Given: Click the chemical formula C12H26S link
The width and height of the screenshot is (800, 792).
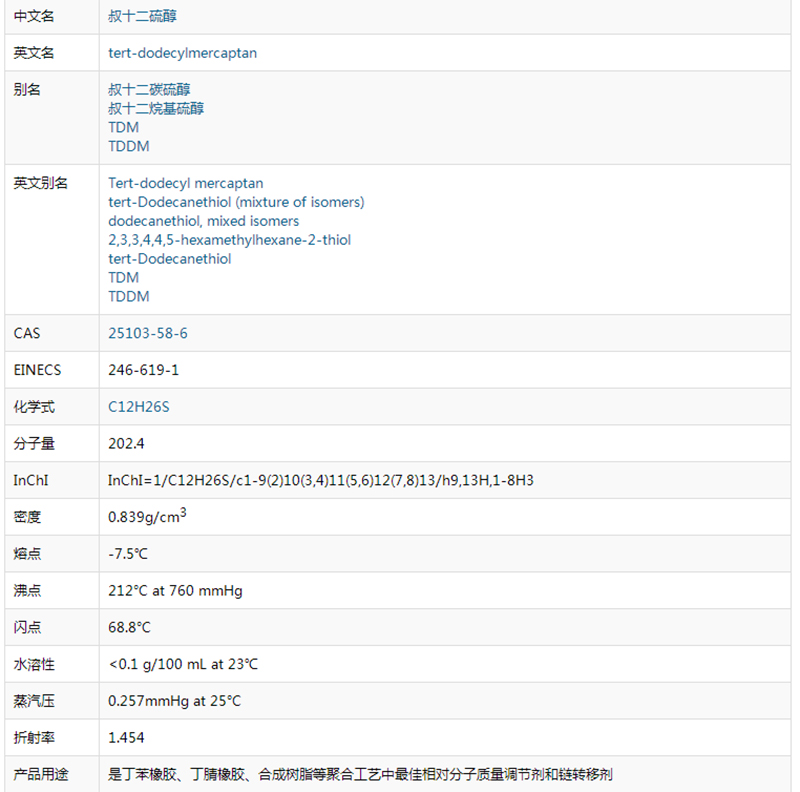Looking at the screenshot, I should pyautogui.click(x=140, y=407).
